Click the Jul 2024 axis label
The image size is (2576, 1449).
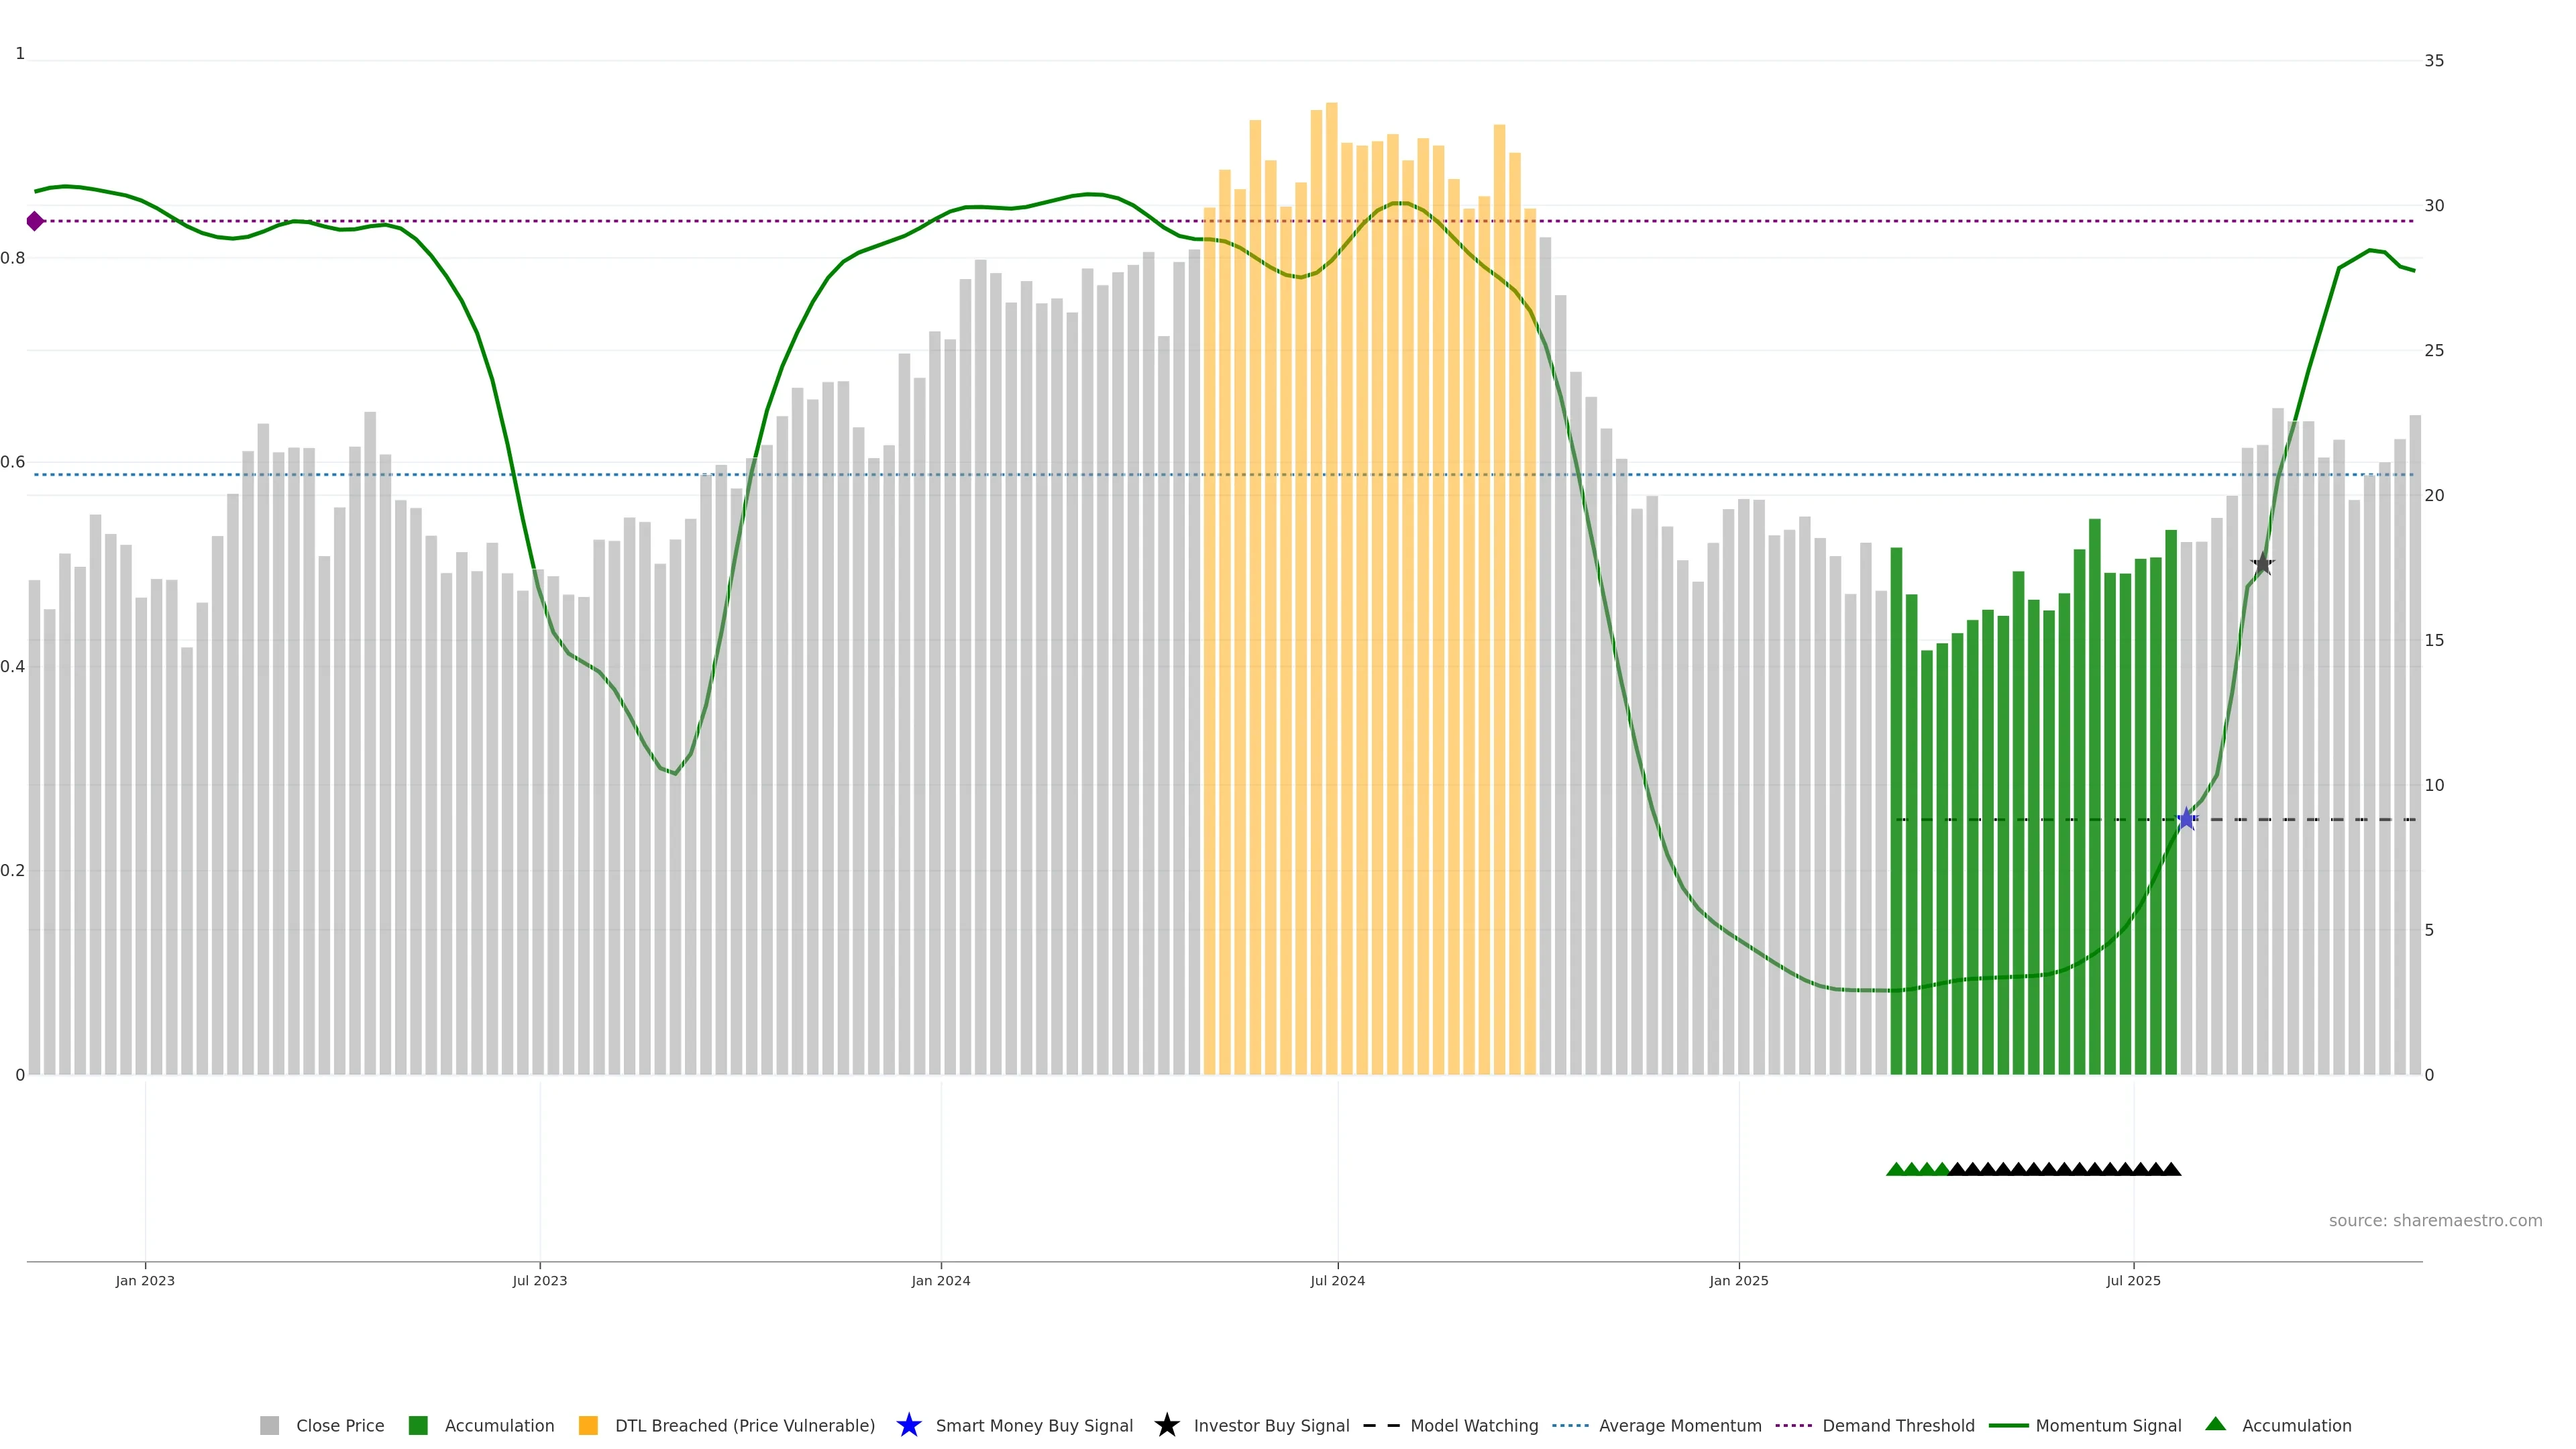[1337, 1280]
